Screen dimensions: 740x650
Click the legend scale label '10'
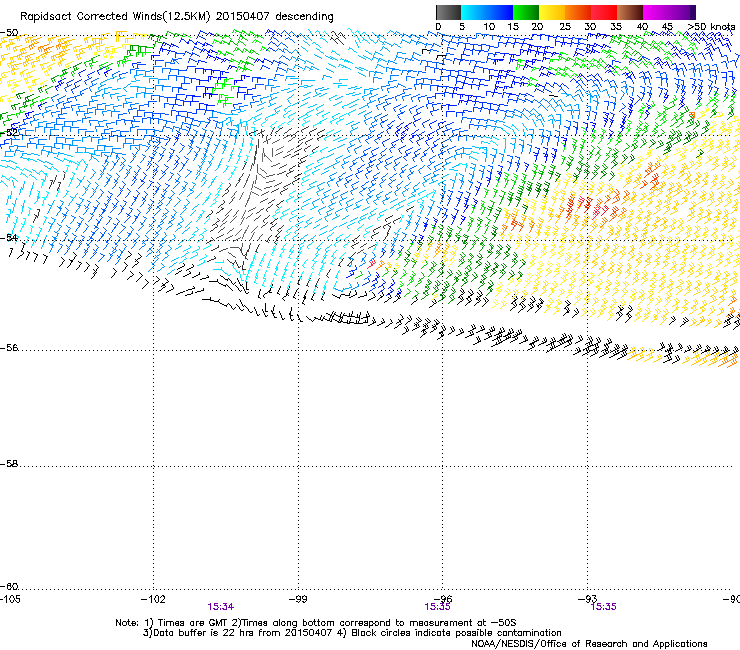click(489, 27)
